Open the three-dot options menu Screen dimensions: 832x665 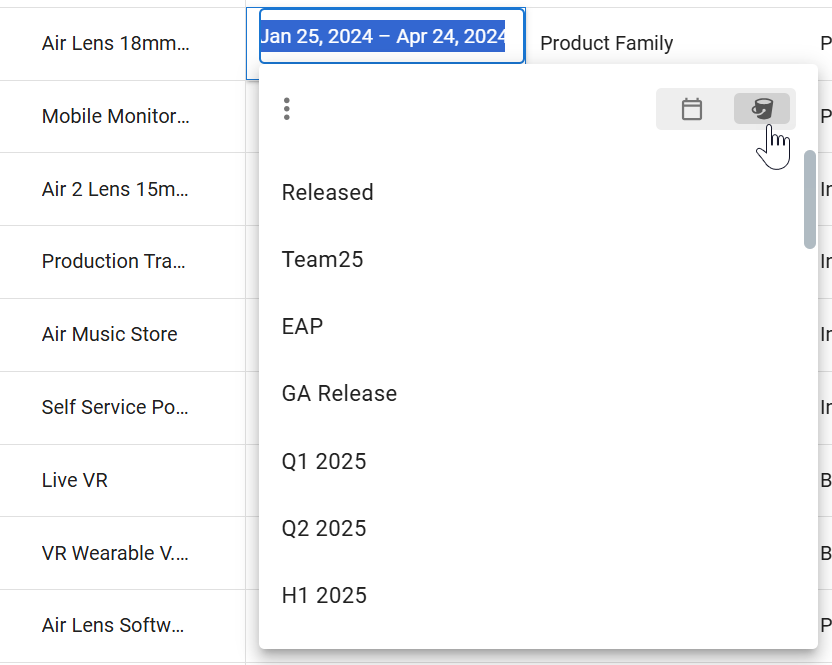287,109
